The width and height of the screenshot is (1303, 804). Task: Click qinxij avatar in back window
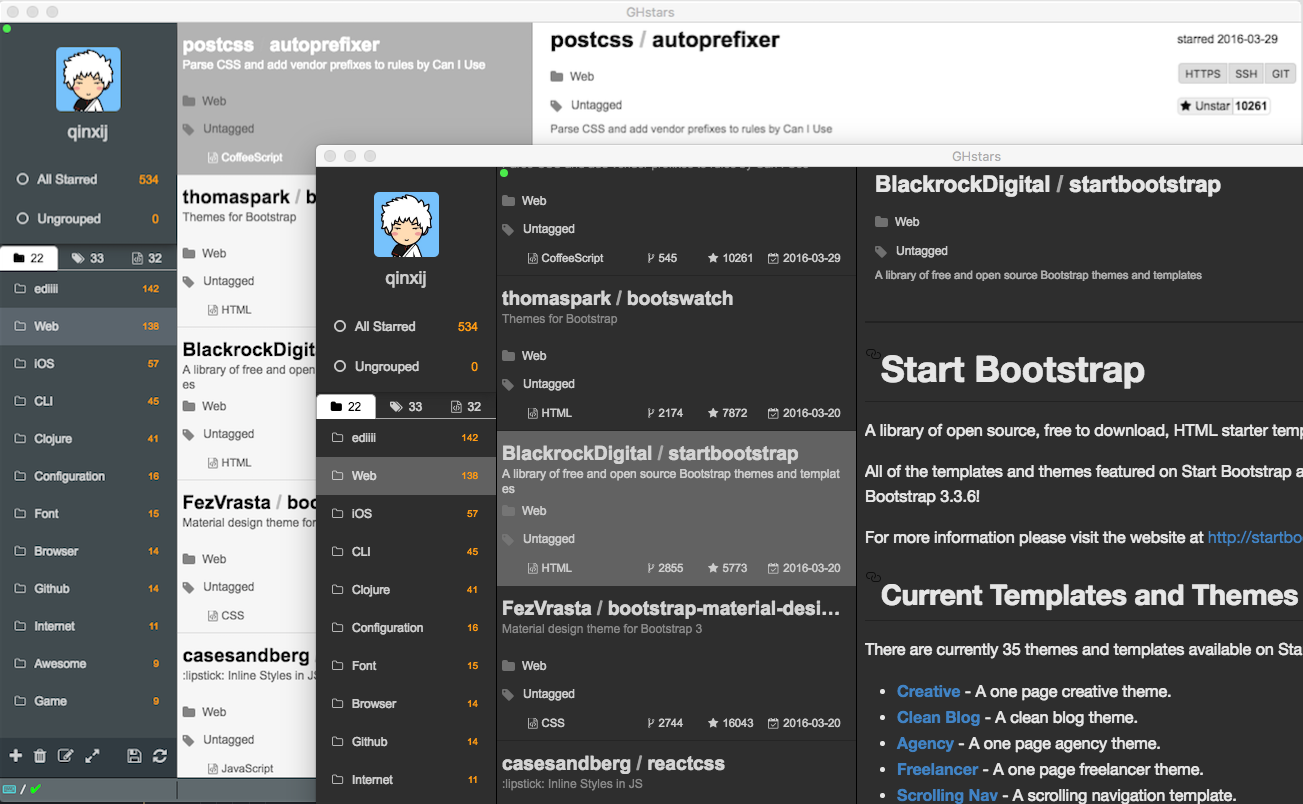pos(88,79)
